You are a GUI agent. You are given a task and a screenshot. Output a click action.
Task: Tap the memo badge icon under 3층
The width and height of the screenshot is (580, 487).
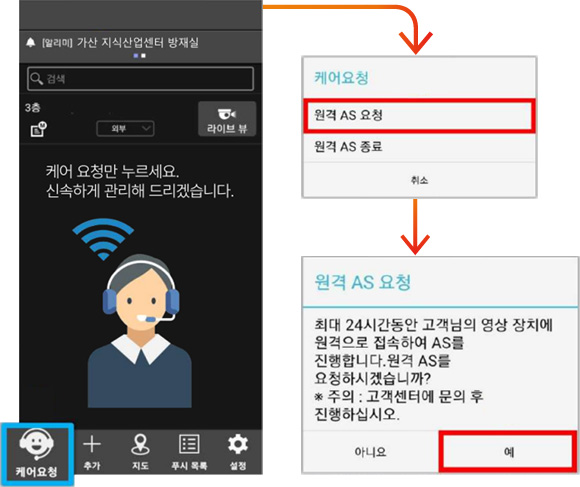(38, 129)
